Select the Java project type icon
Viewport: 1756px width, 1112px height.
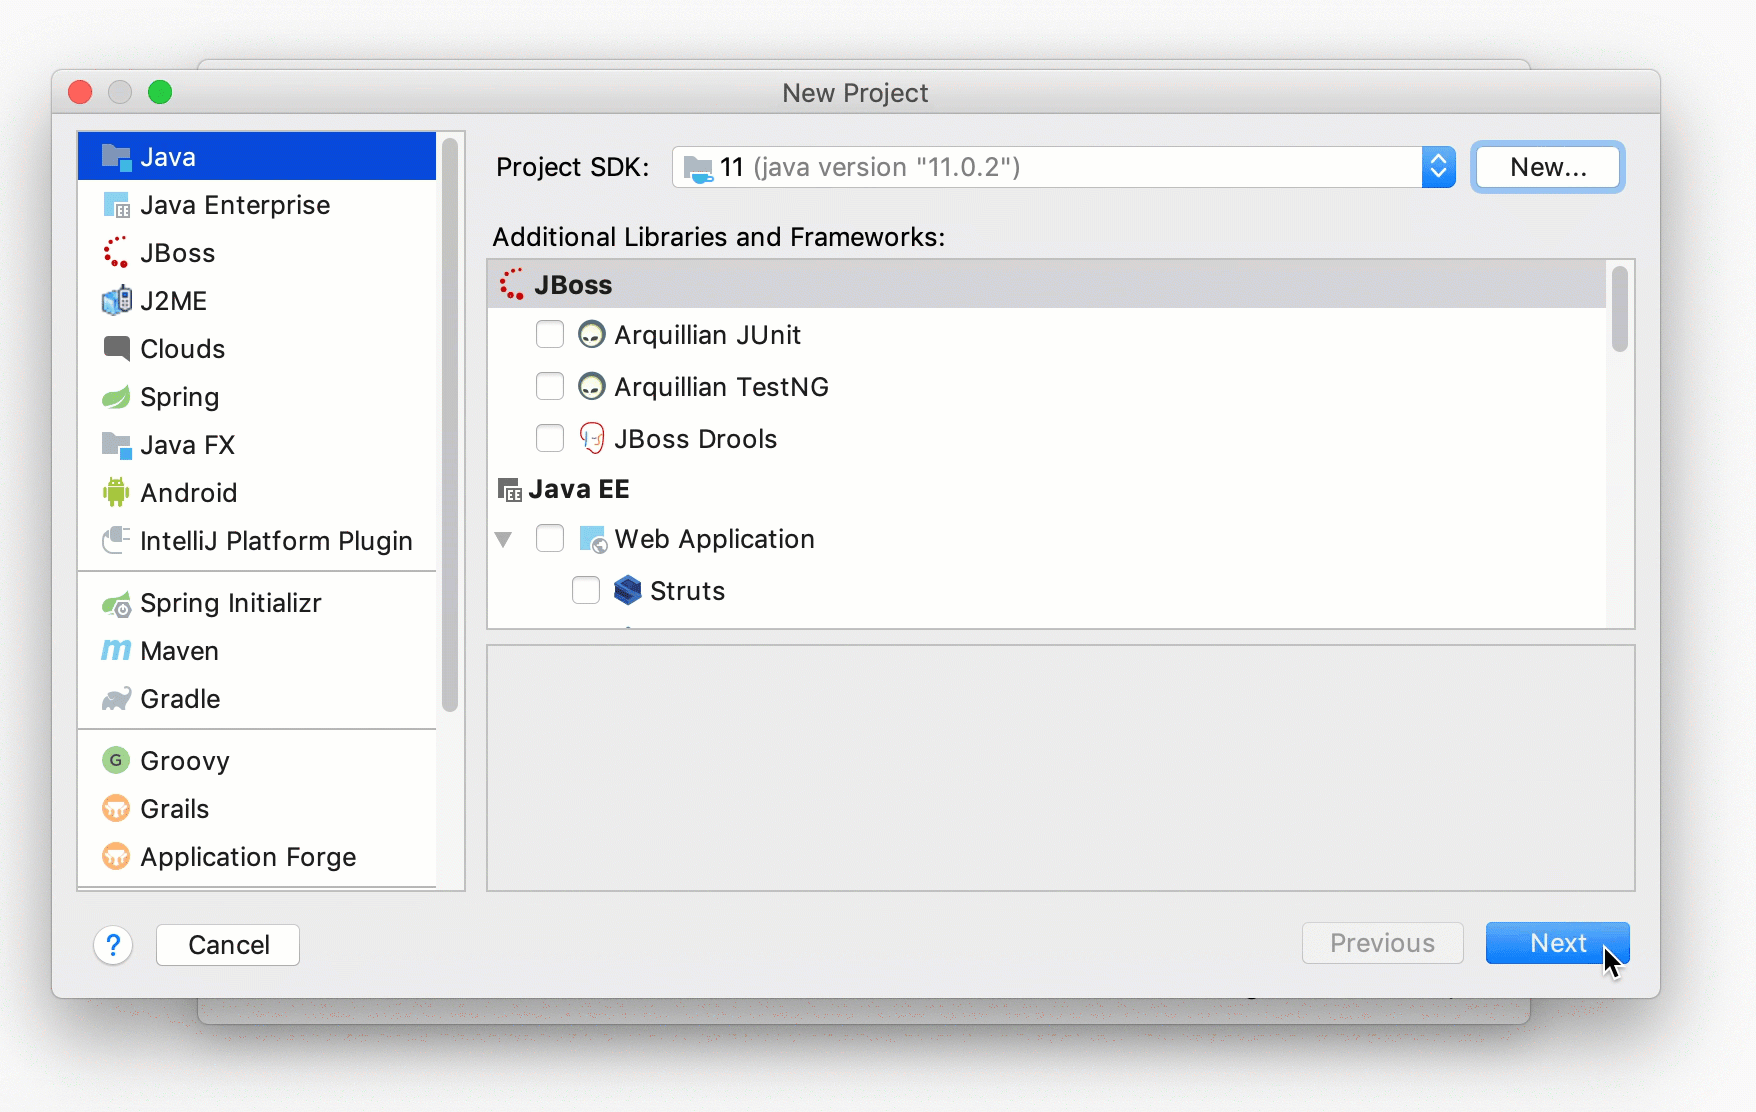click(x=116, y=156)
